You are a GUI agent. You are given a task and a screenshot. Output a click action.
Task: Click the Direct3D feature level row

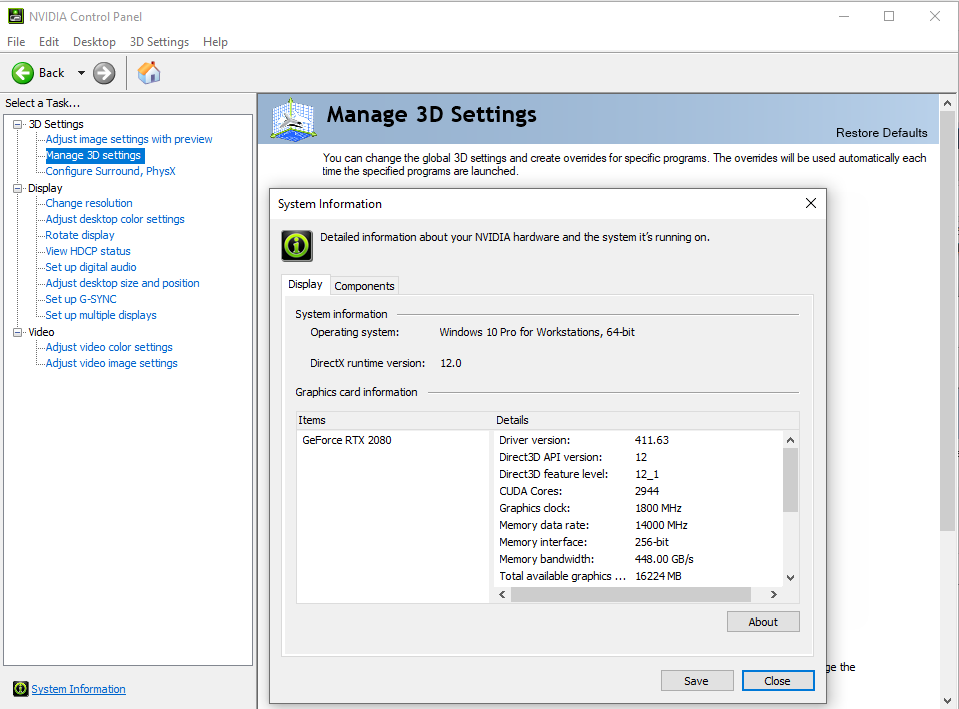(x=638, y=474)
